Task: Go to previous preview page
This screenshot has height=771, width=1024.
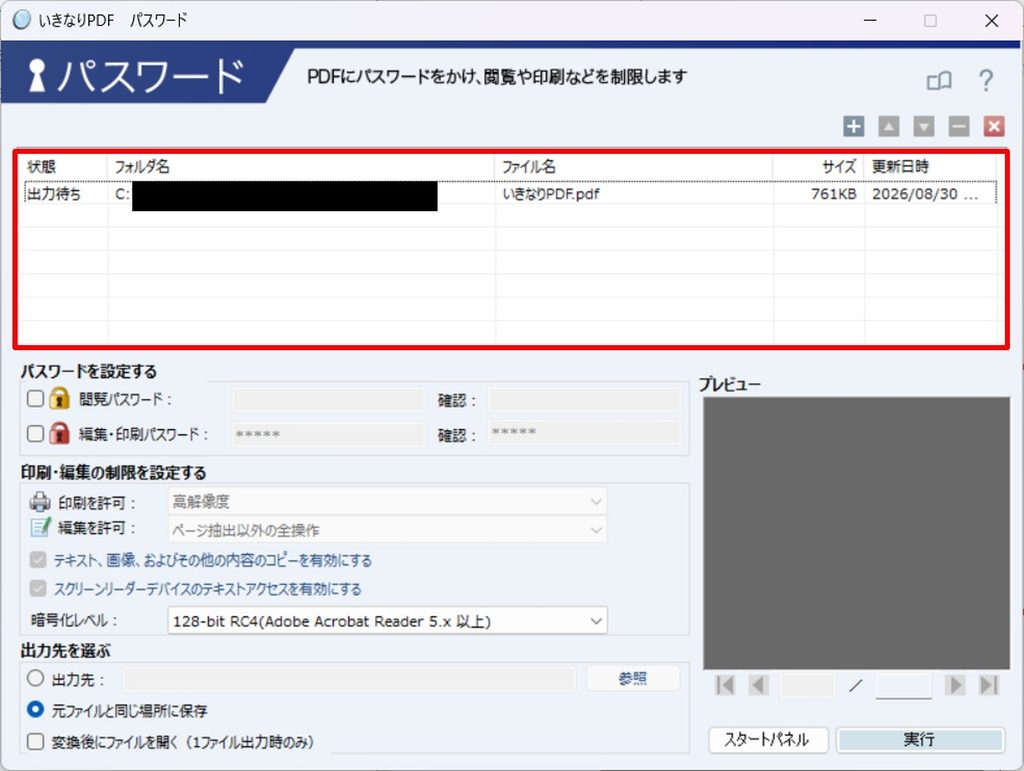Action: (x=758, y=685)
